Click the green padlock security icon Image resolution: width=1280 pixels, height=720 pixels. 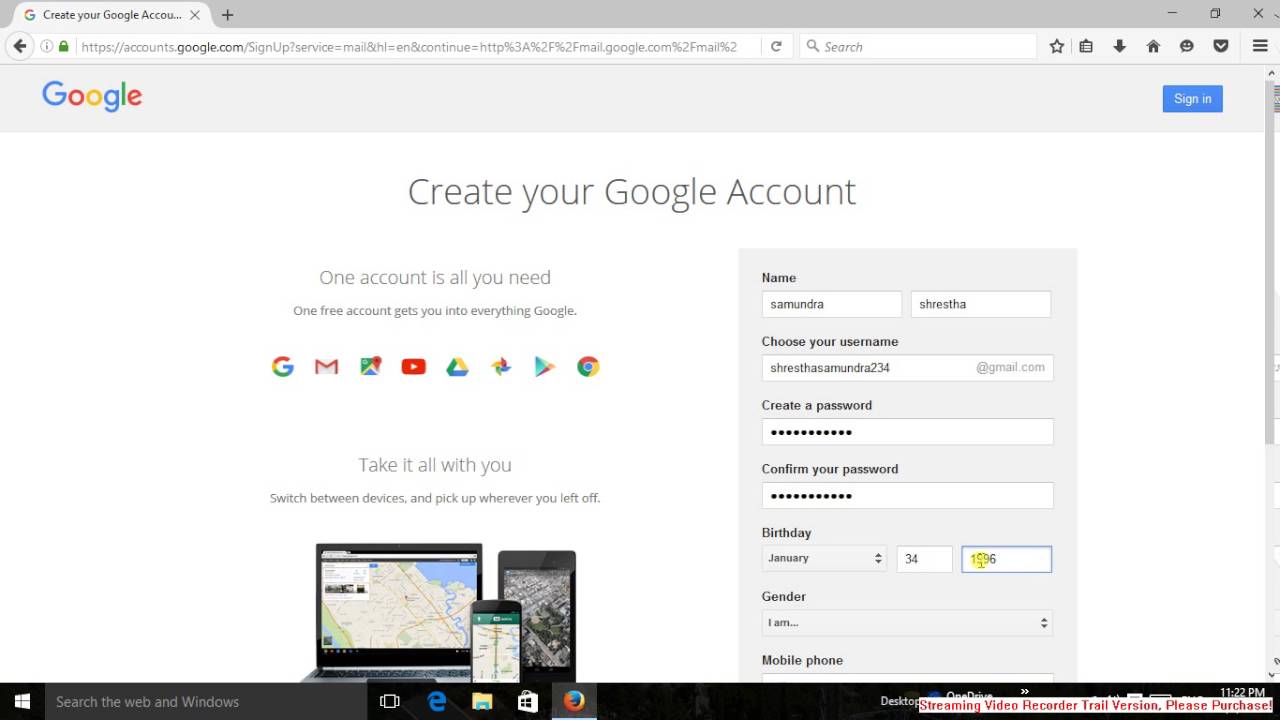[x=64, y=46]
